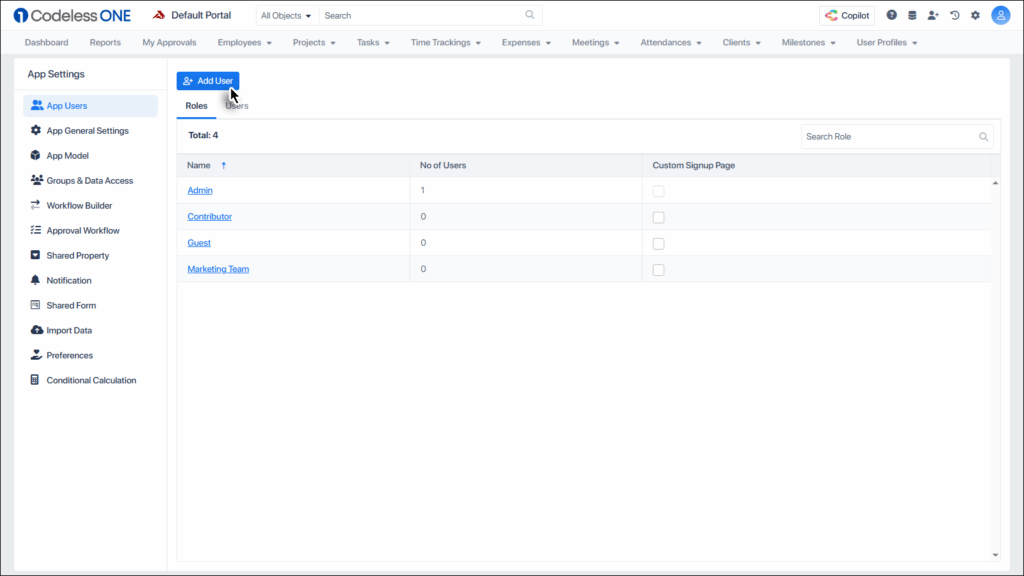This screenshot has height=576, width=1024.
Task: Open the help question mark icon
Action: pos(891,15)
